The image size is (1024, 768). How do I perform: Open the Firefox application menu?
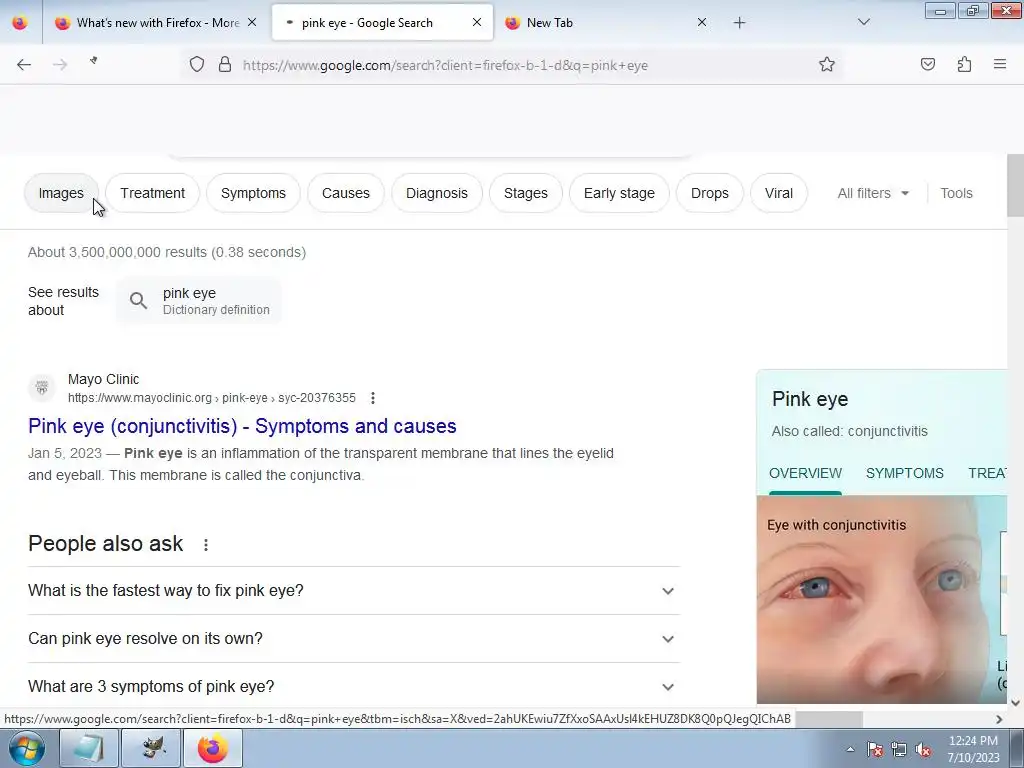coord(1000,64)
